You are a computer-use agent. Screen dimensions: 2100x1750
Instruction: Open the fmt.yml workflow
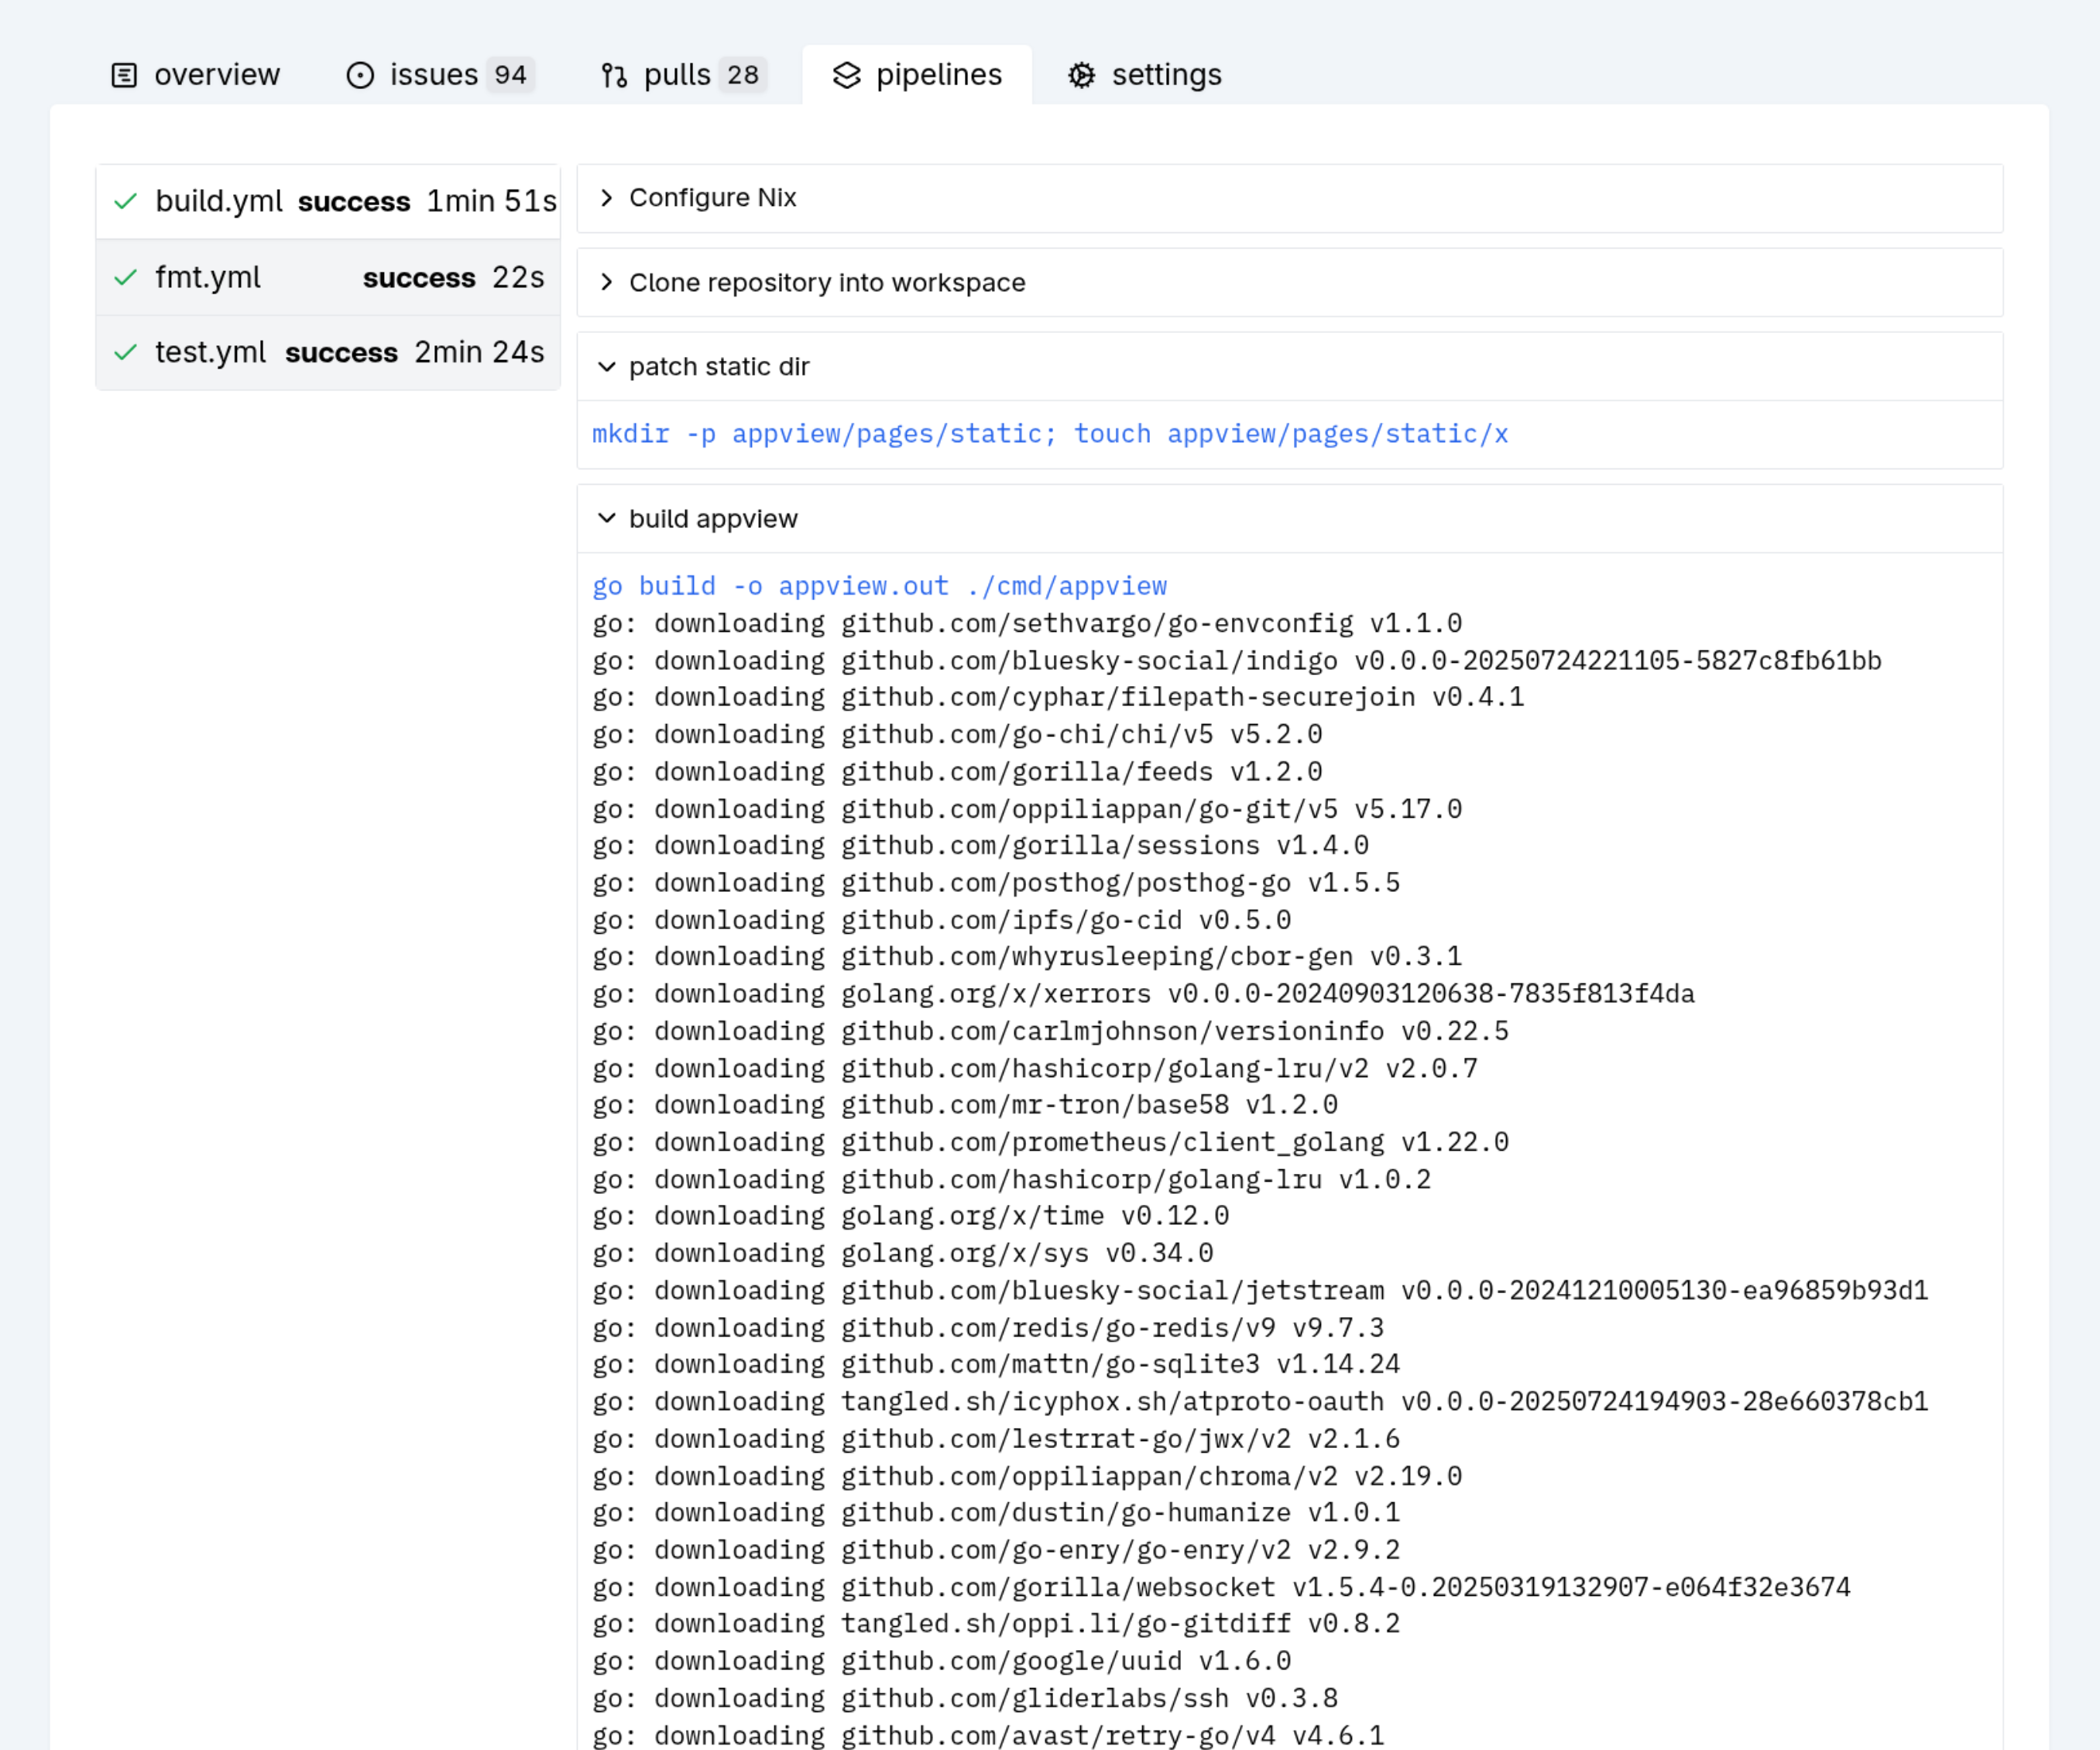coord(208,277)
